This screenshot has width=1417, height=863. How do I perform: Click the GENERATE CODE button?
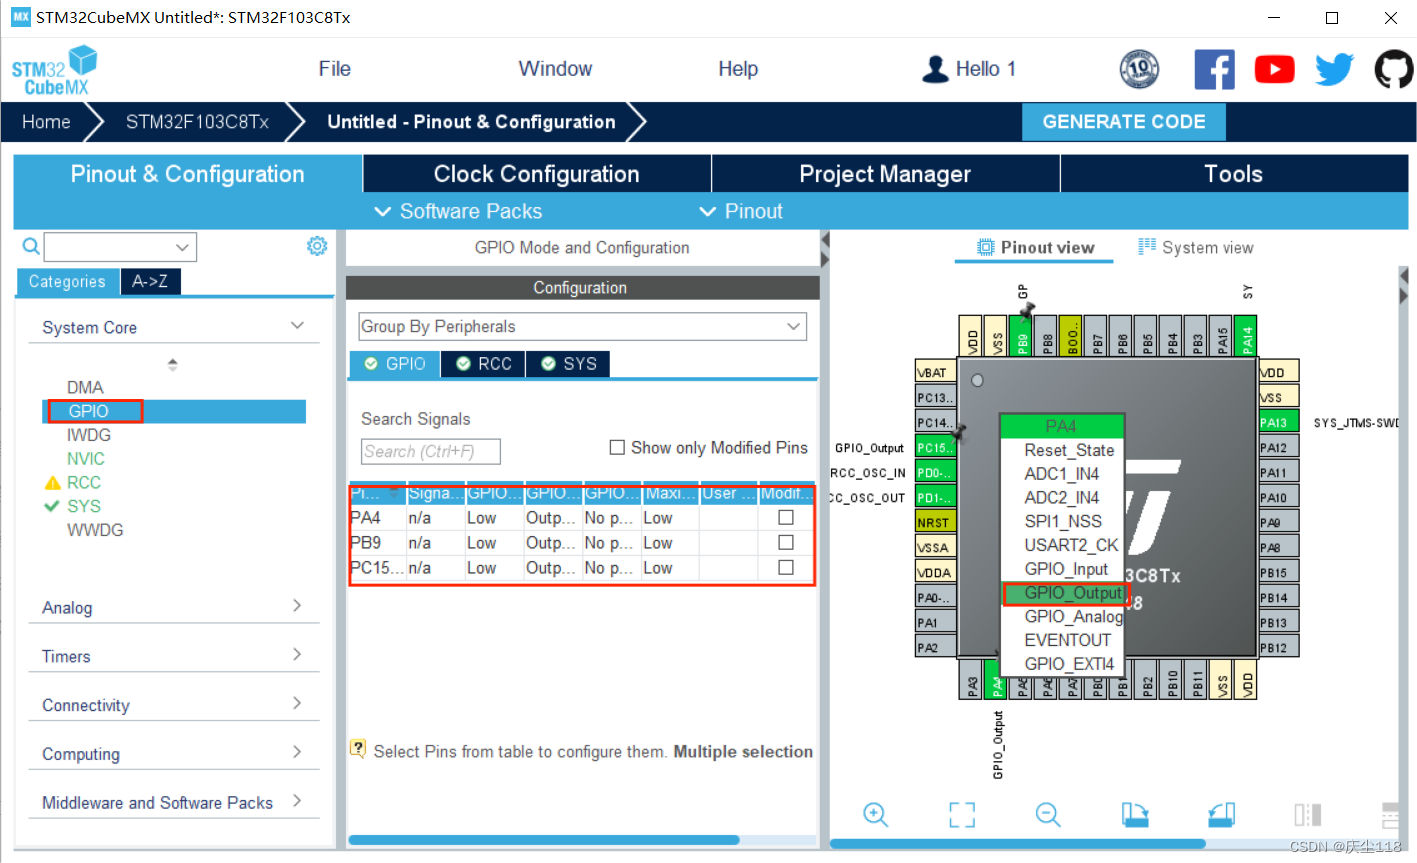pos(1124,122)
